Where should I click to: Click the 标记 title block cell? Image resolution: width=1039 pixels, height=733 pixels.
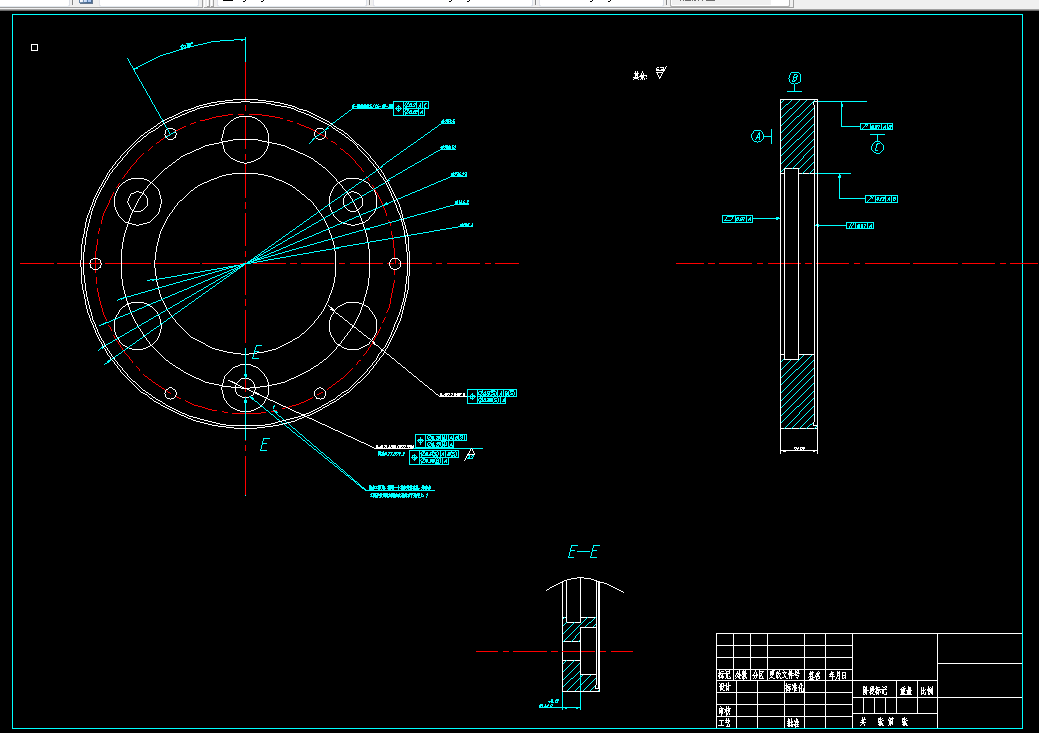724,675
